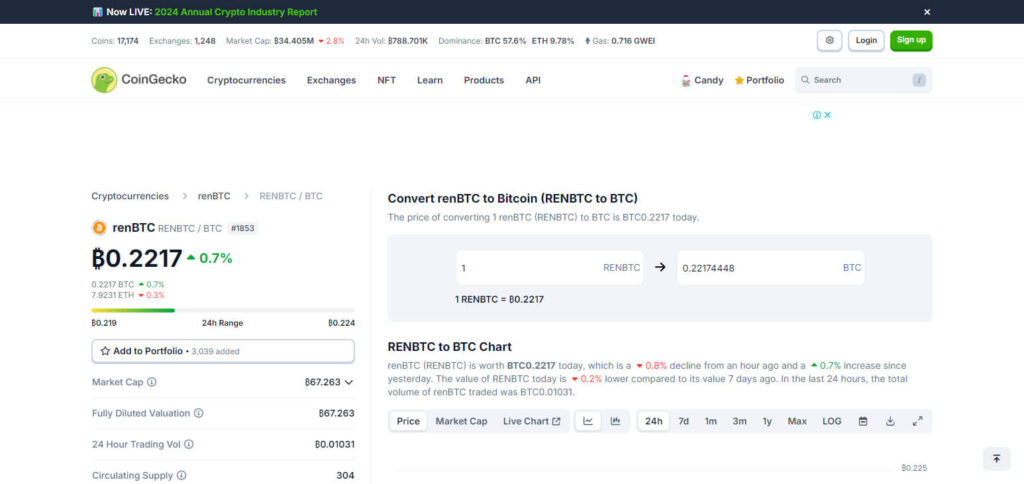Open the chart date range calendar
The height and width of the screenshot is (484, 1024).
863,421
